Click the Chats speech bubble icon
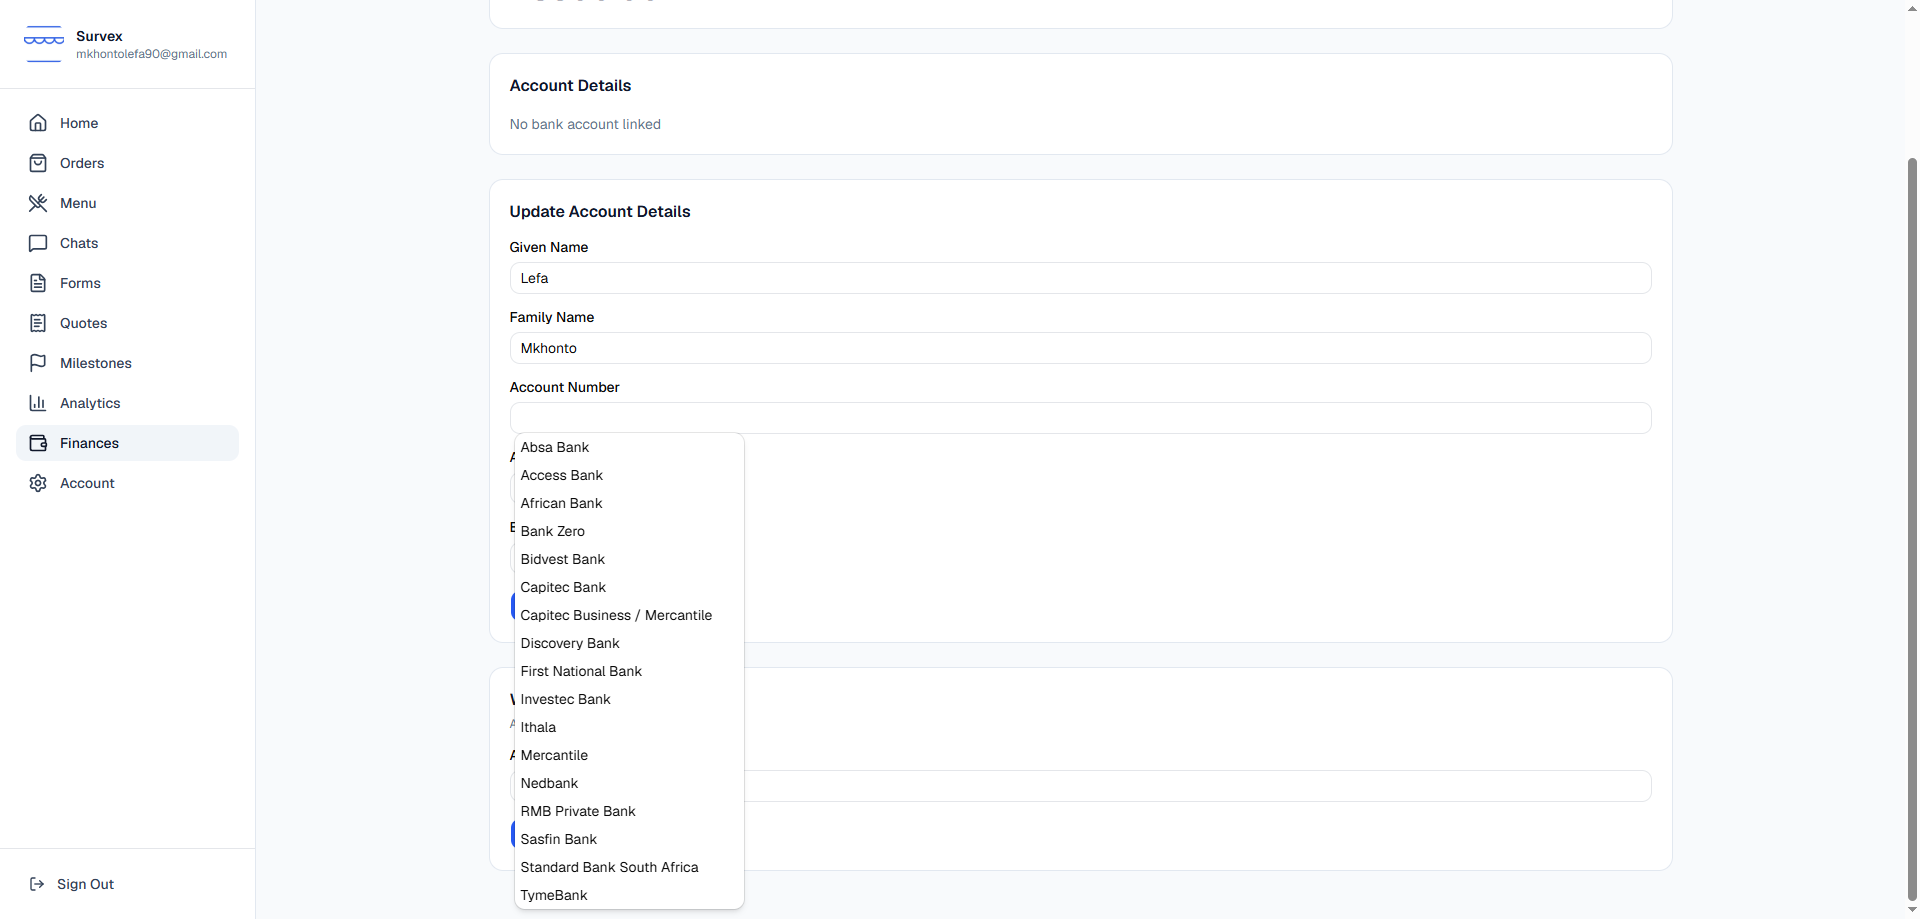1920x919 pixels. tap(38, 243)
